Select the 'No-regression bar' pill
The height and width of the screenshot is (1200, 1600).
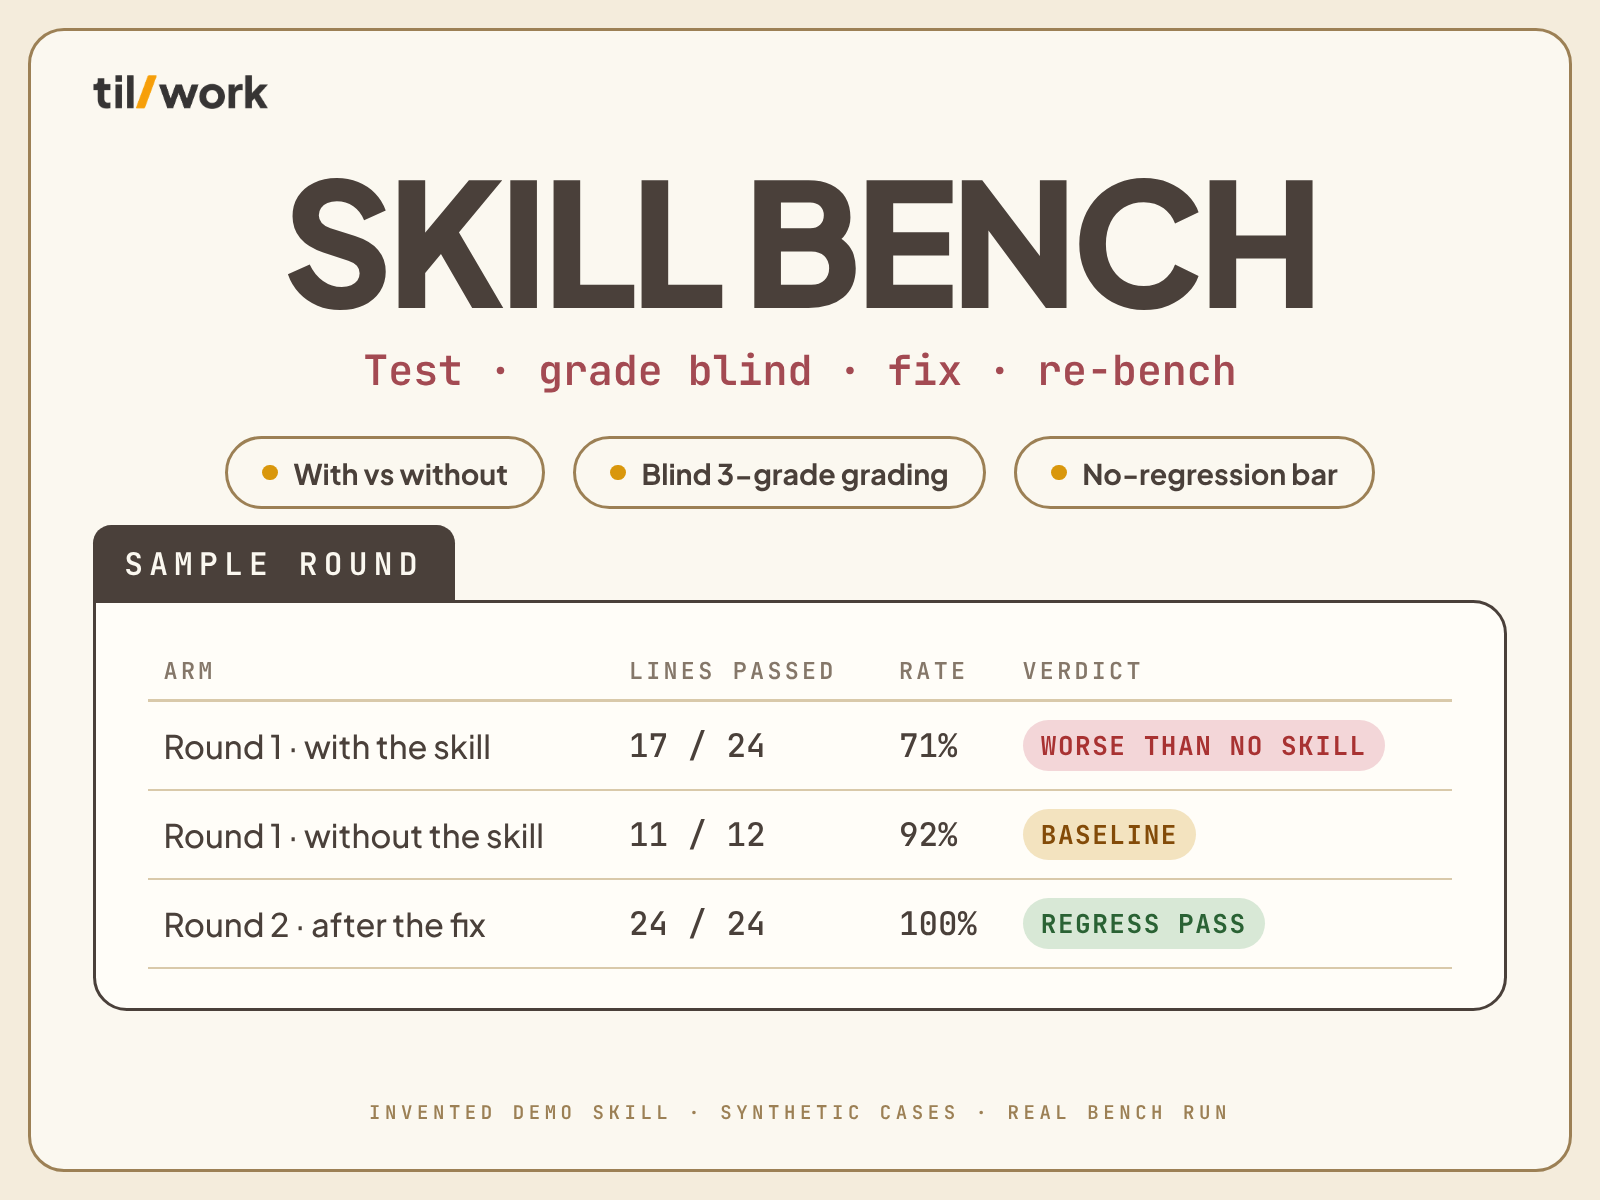tap(1194, 473)
